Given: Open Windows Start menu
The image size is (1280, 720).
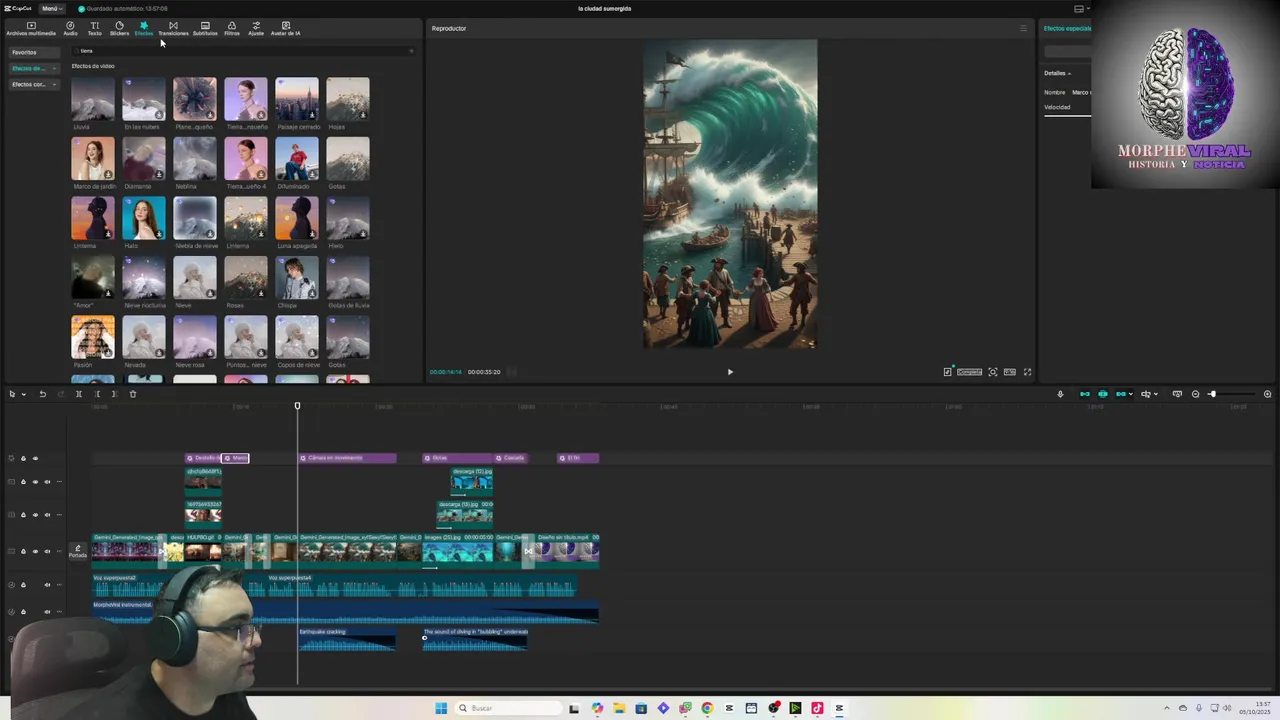Looking at the screenshot, I should pyautogui.click(x=441, y=708).
